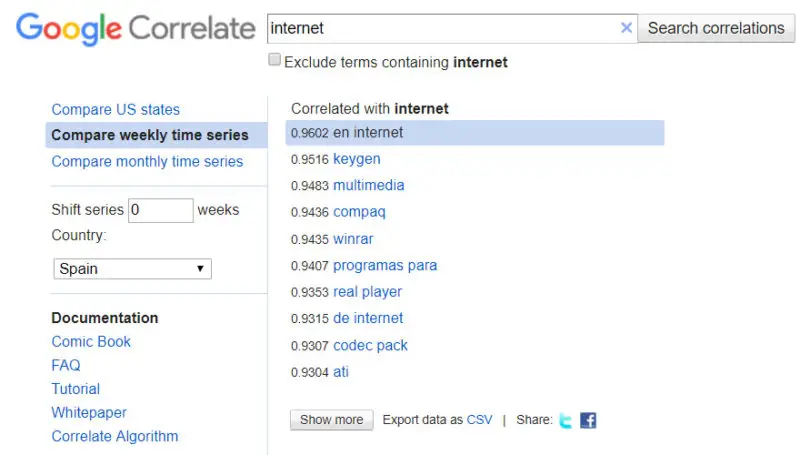Screen dimensions: 800x455
Task: Clear the search box with X icon
Action: point(626,28)
